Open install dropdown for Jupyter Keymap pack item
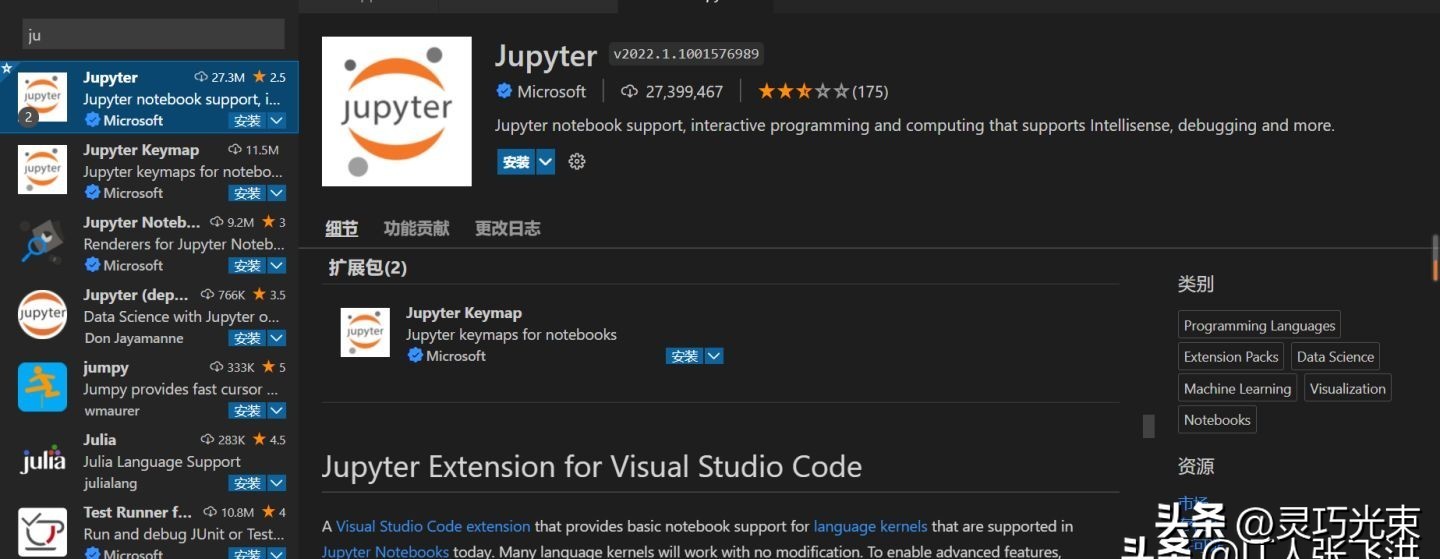The width and height of the screenshot is (1440, 559). tap(713, 356)
